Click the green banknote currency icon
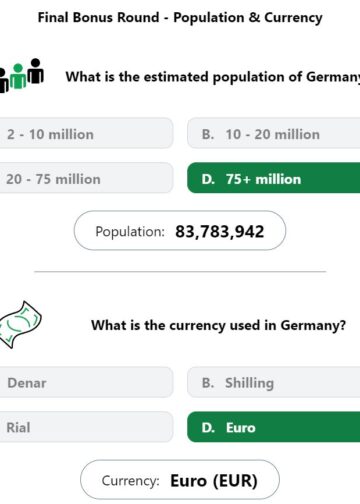 pos(21,325)
